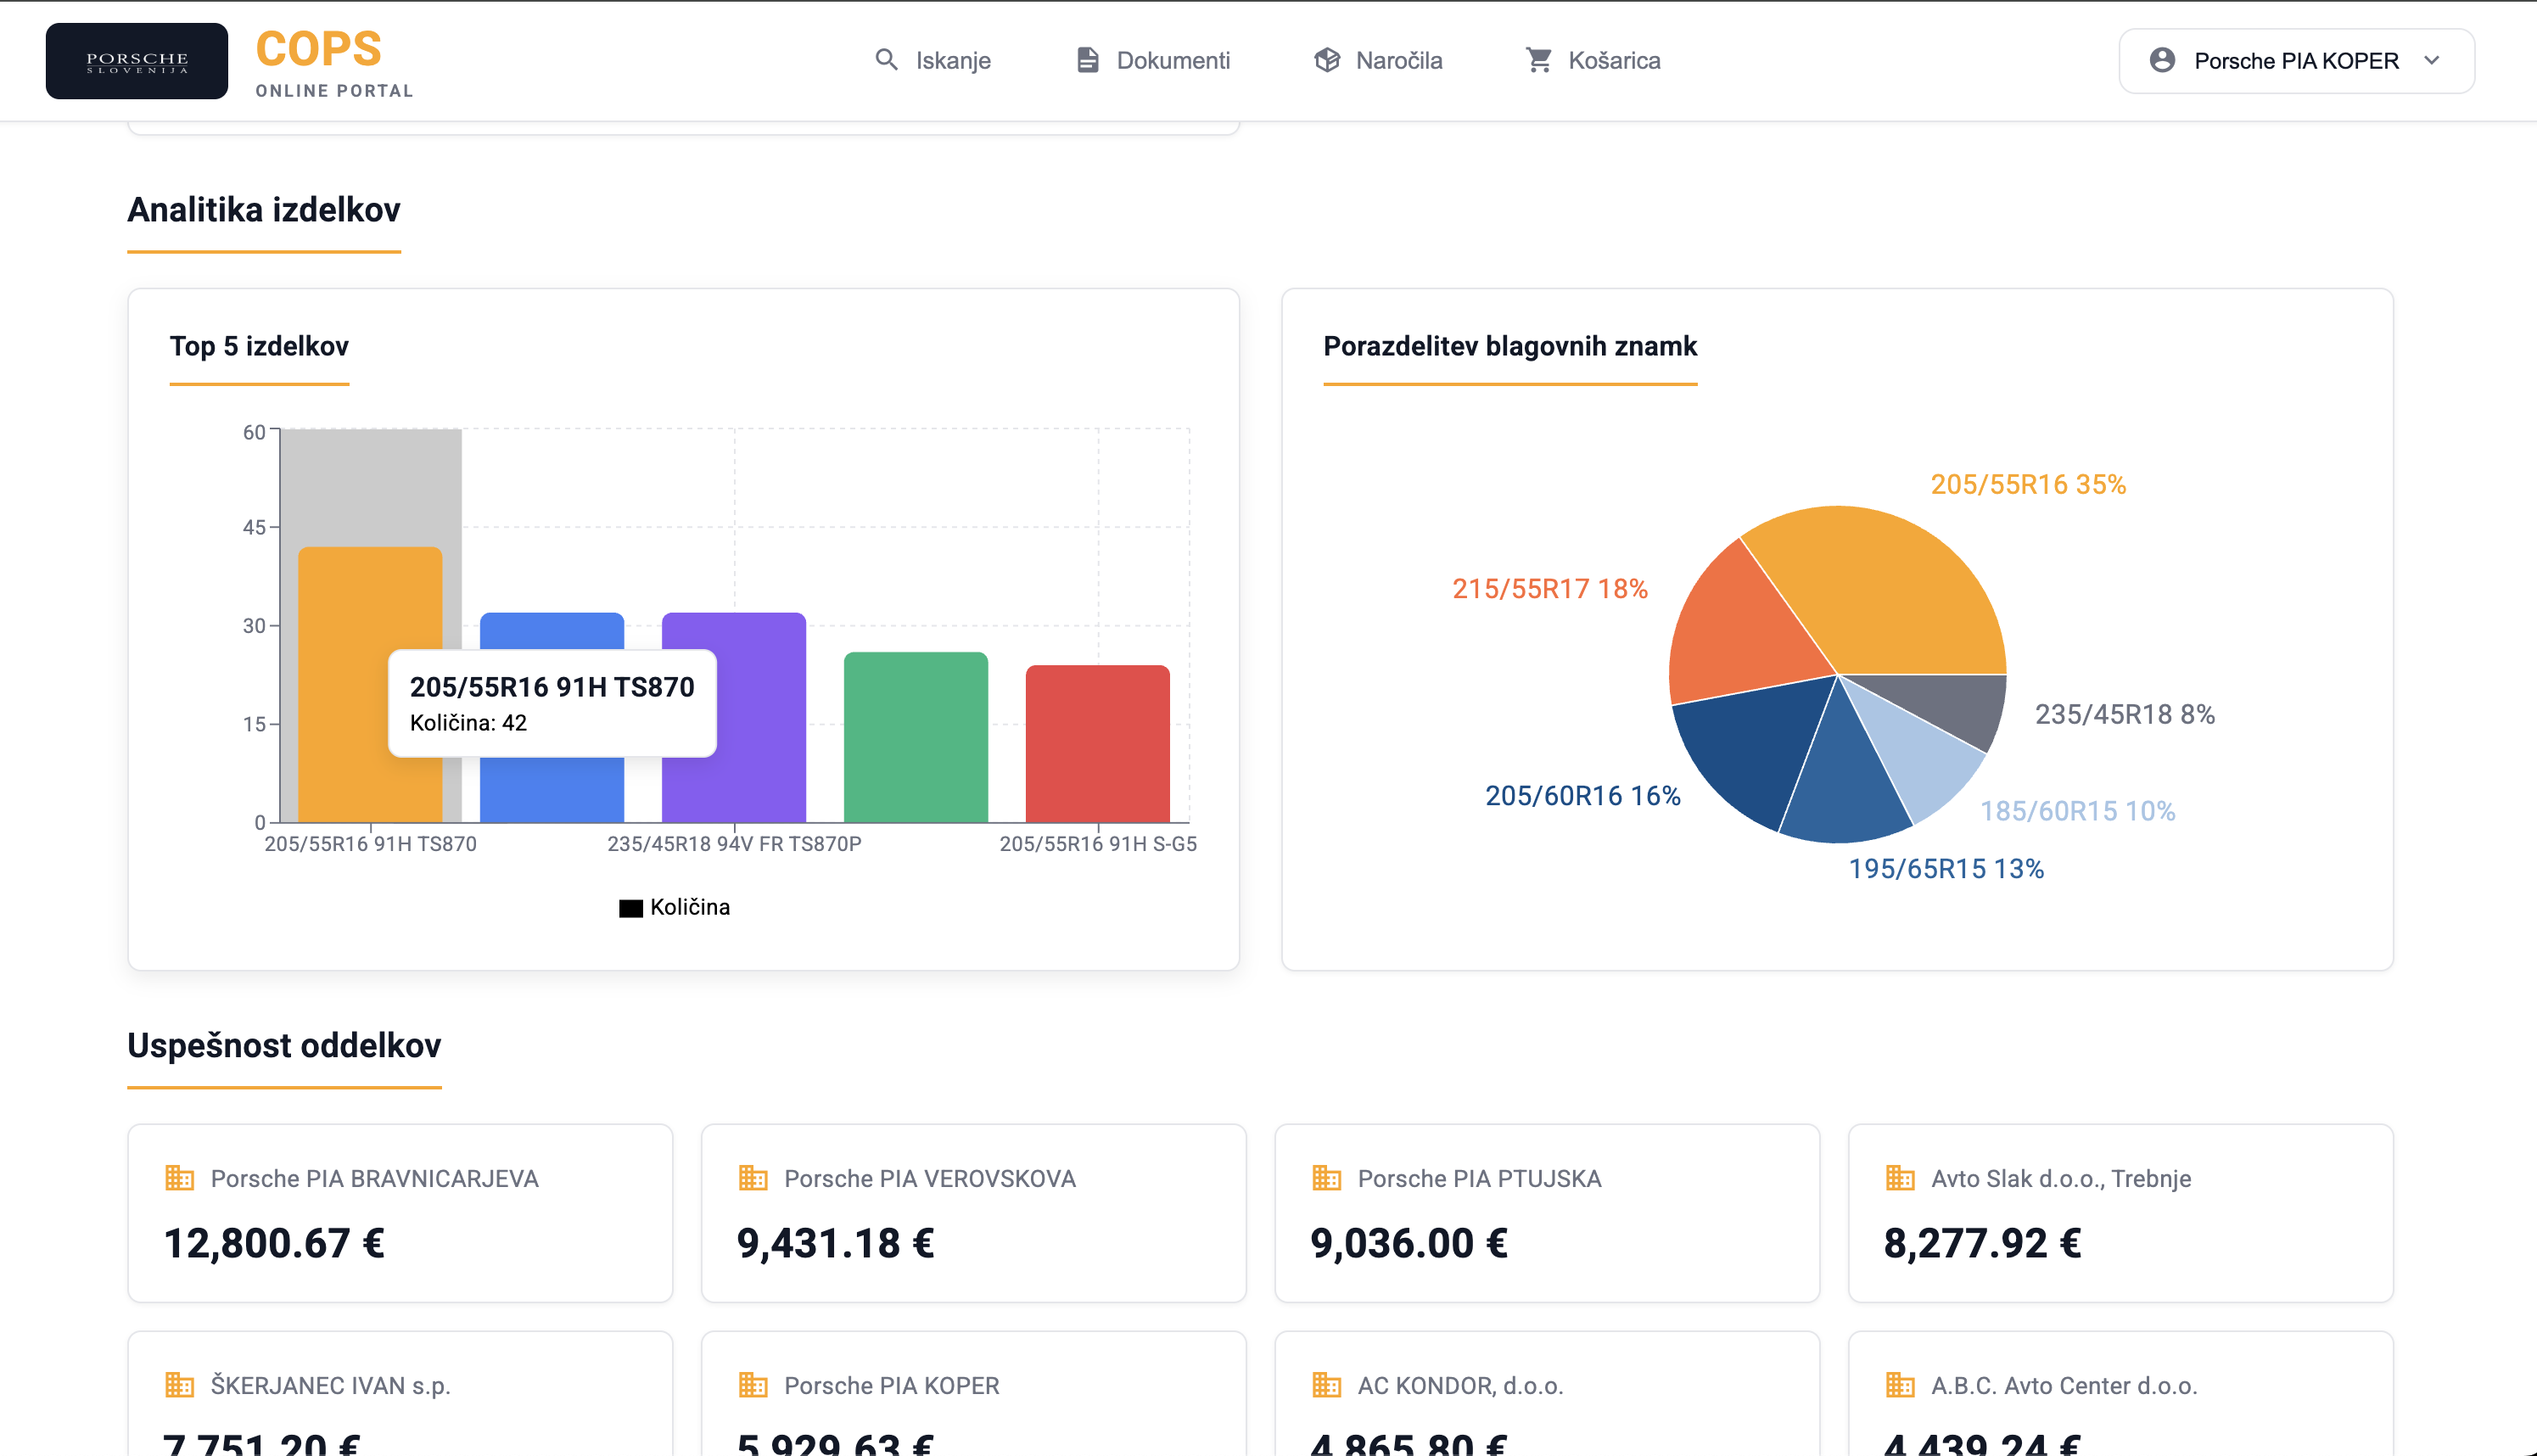Viewport: 2537px width, 1456px height.
Task: Click building icon beside Porsche PIA KOPER card
Action: click(753, 1385)
